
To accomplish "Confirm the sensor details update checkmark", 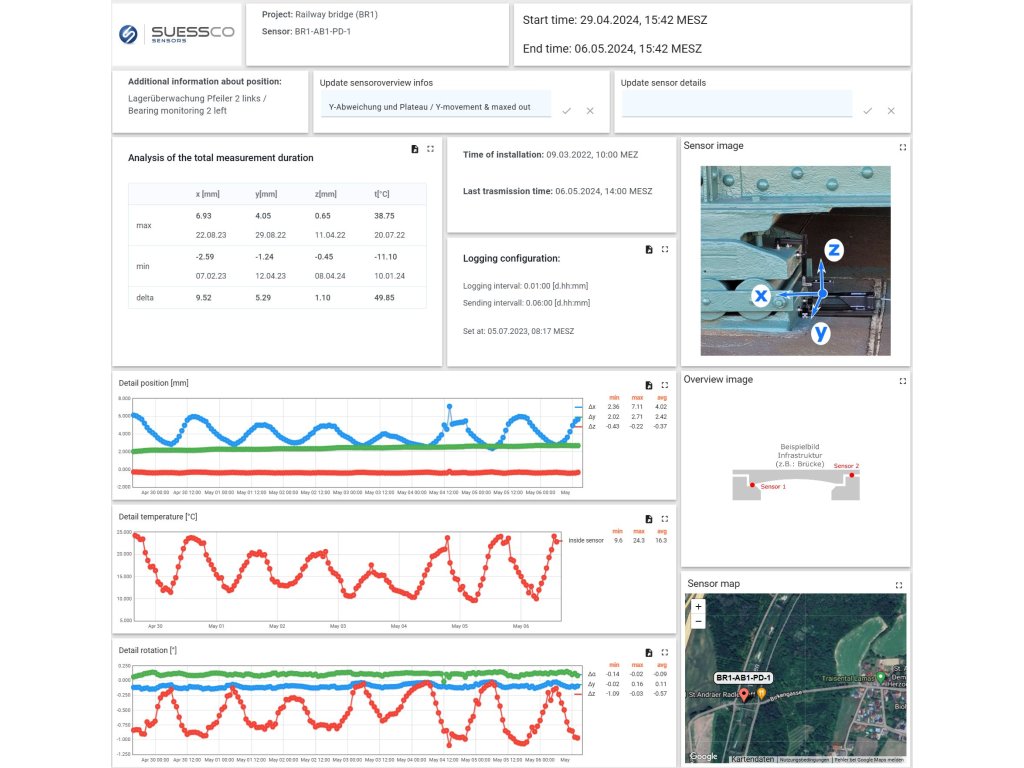I will 868,110.
